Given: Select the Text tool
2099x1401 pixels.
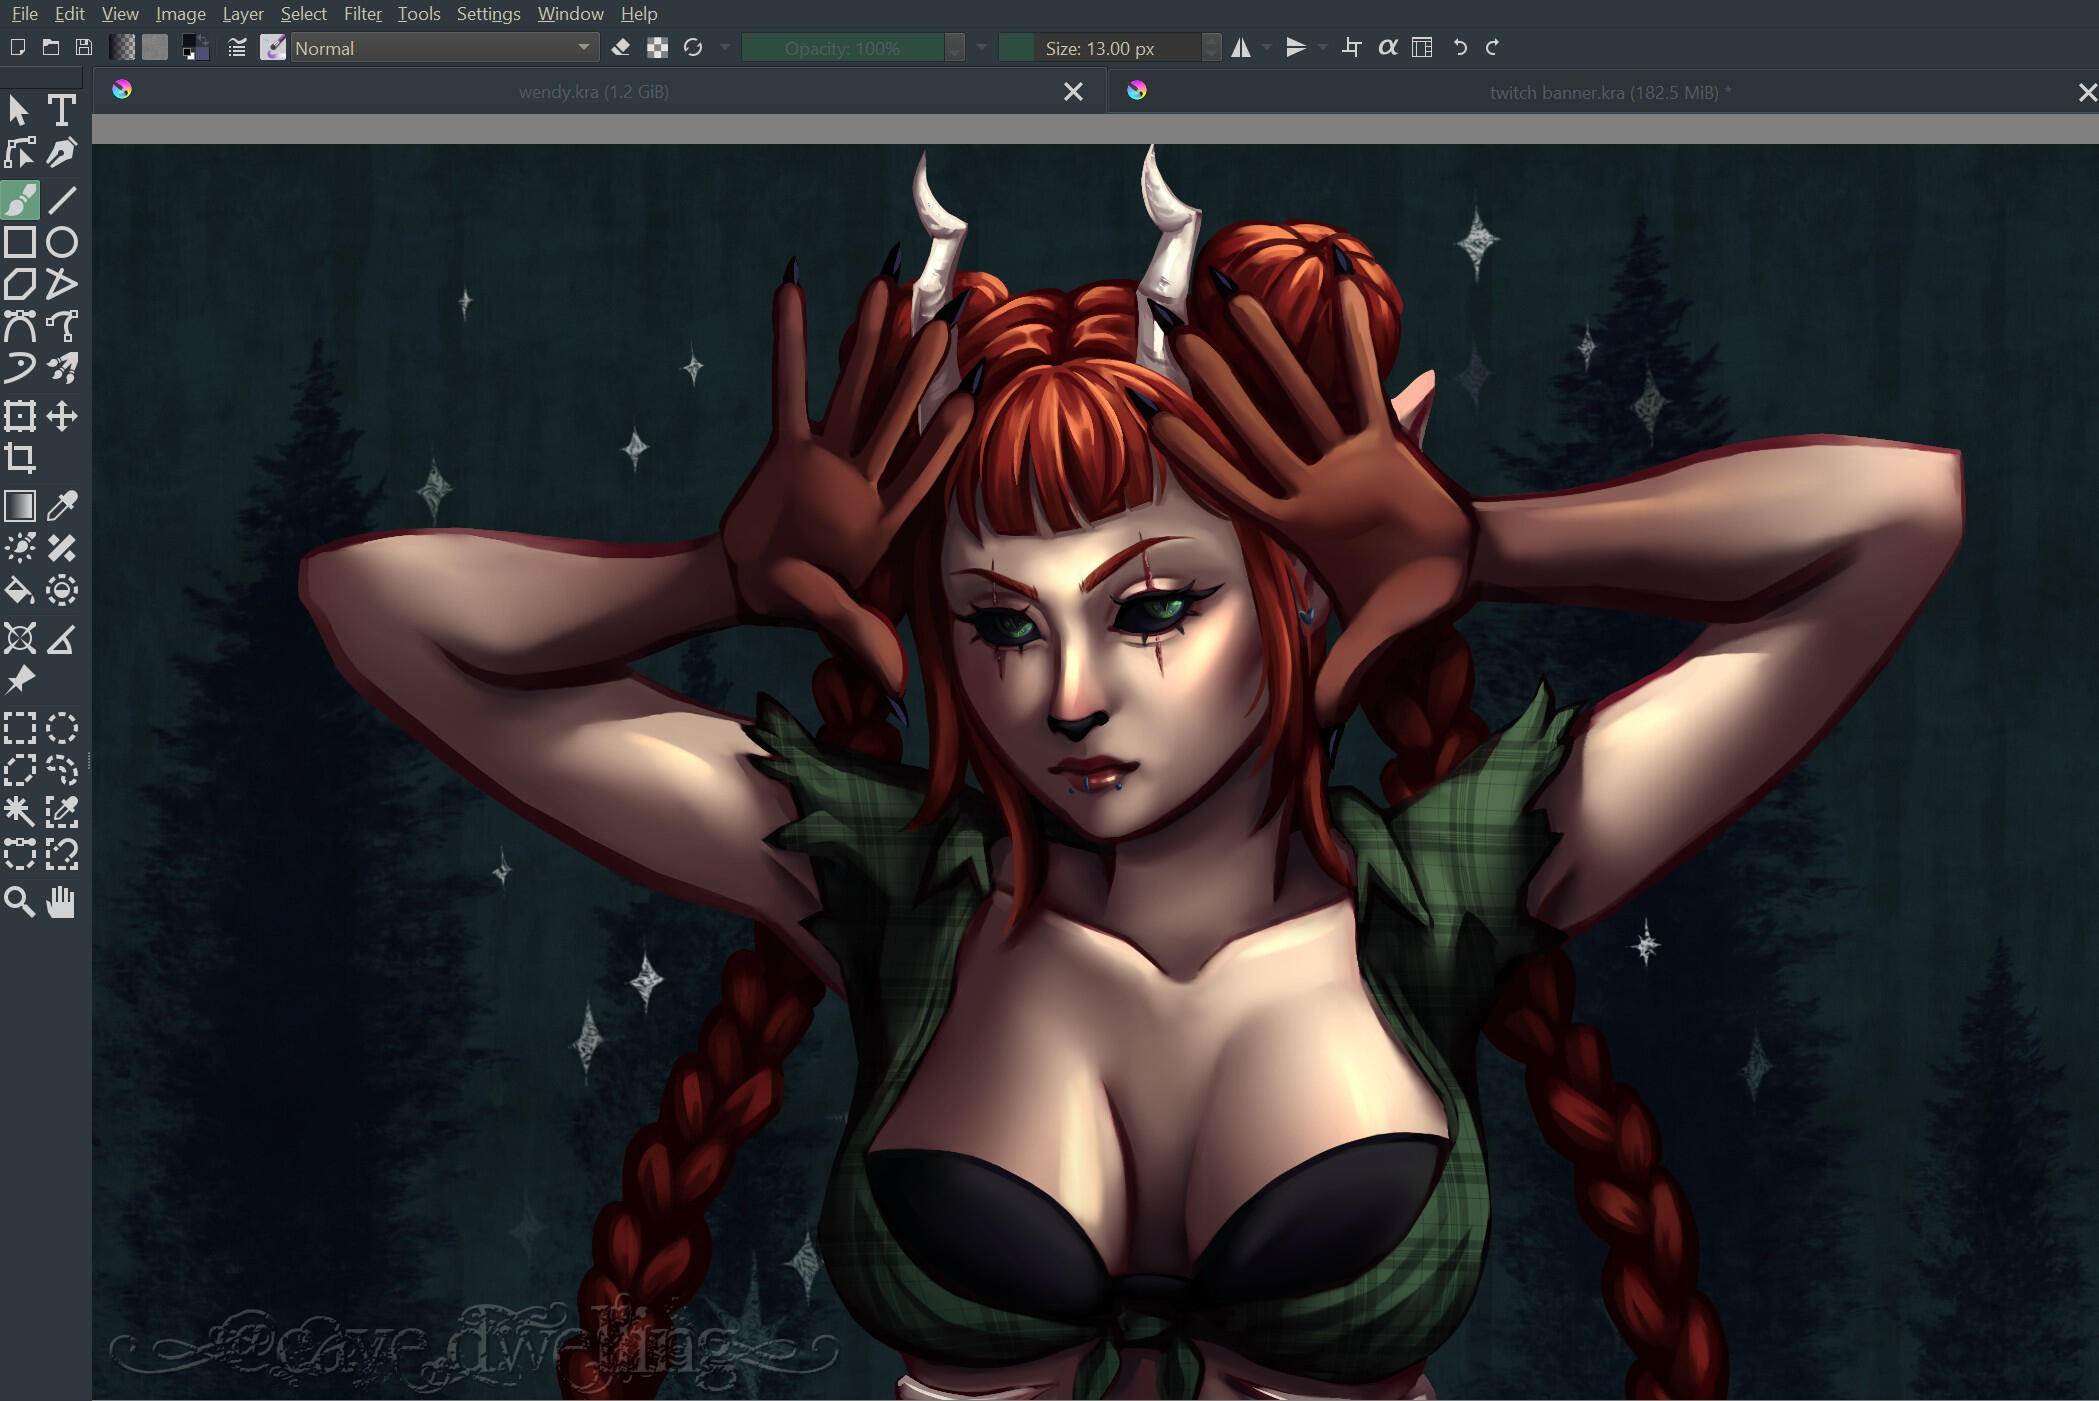Looking at the screenshot, I should (62, 110).
